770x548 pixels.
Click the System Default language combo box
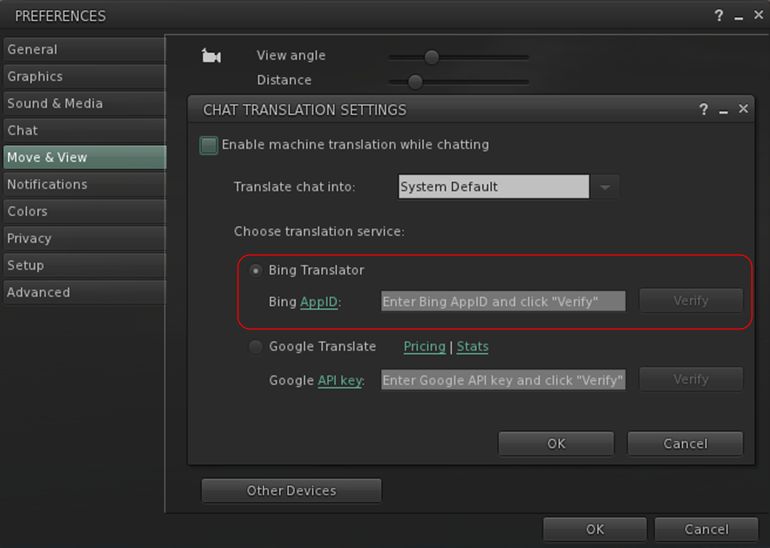pos(493,187)
